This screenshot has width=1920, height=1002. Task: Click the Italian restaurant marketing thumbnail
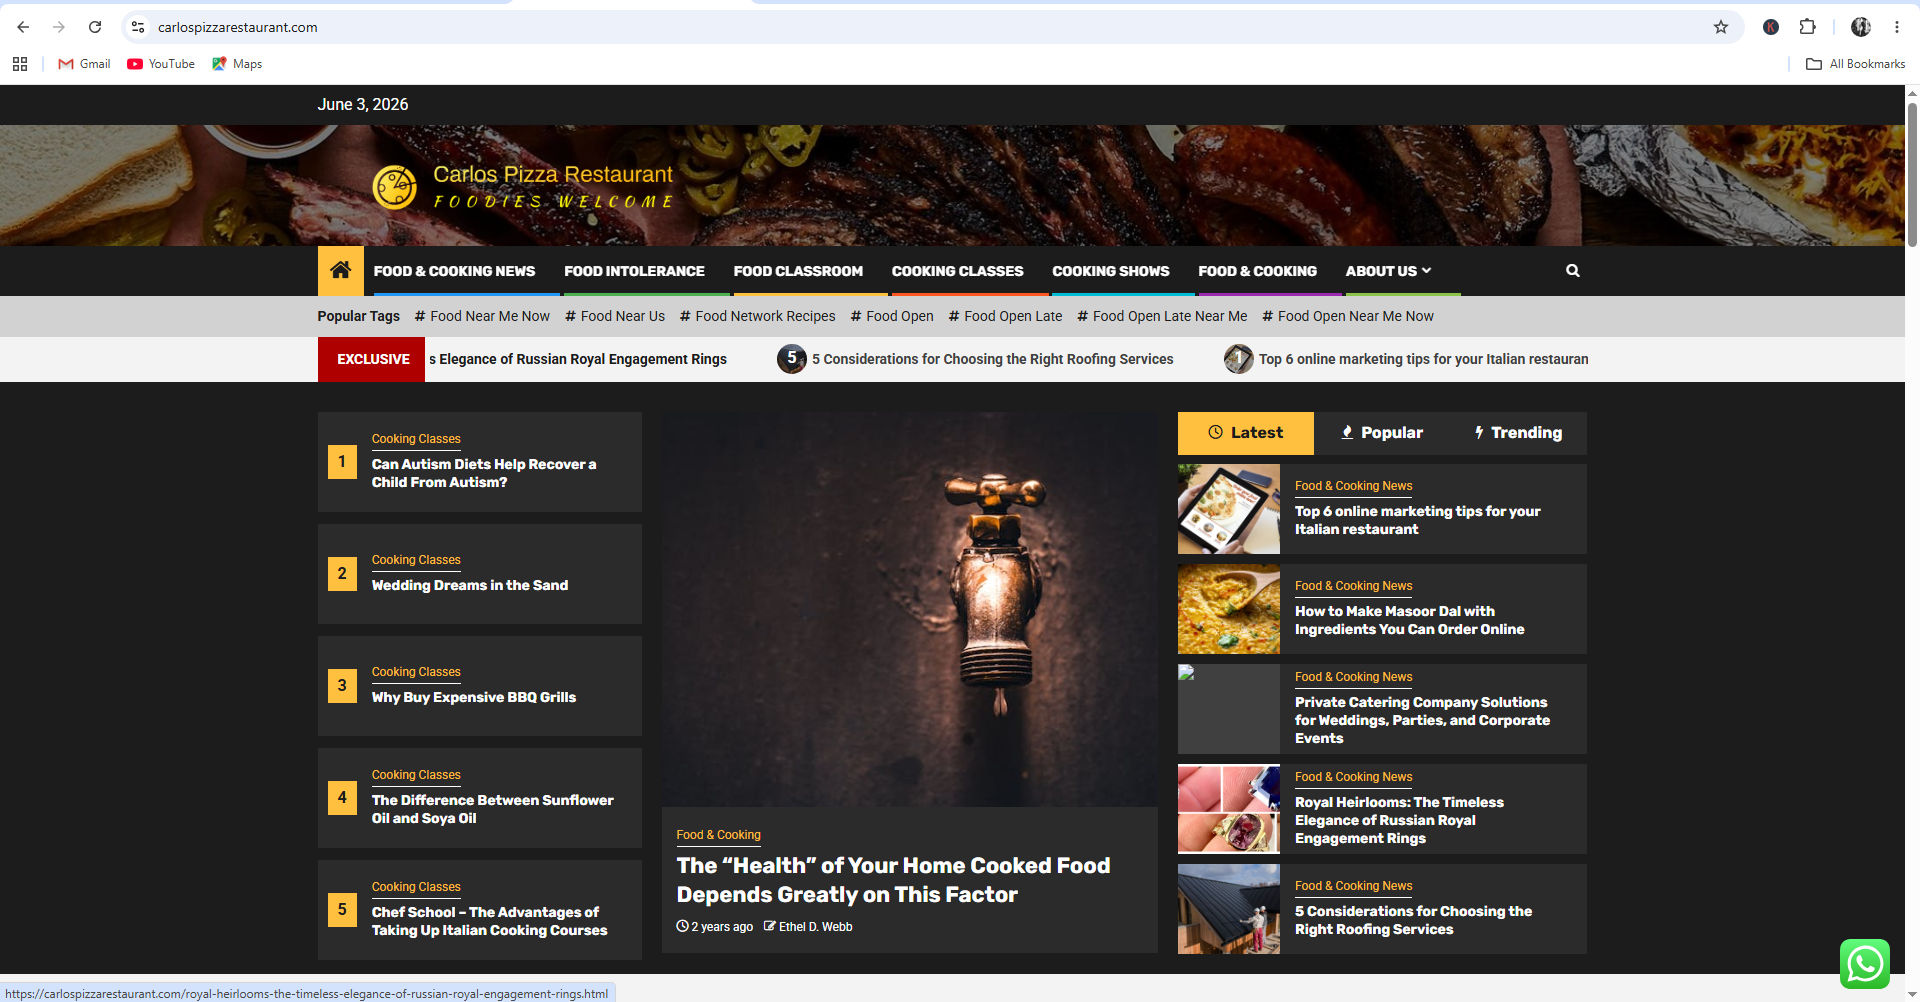[1229, 509]
